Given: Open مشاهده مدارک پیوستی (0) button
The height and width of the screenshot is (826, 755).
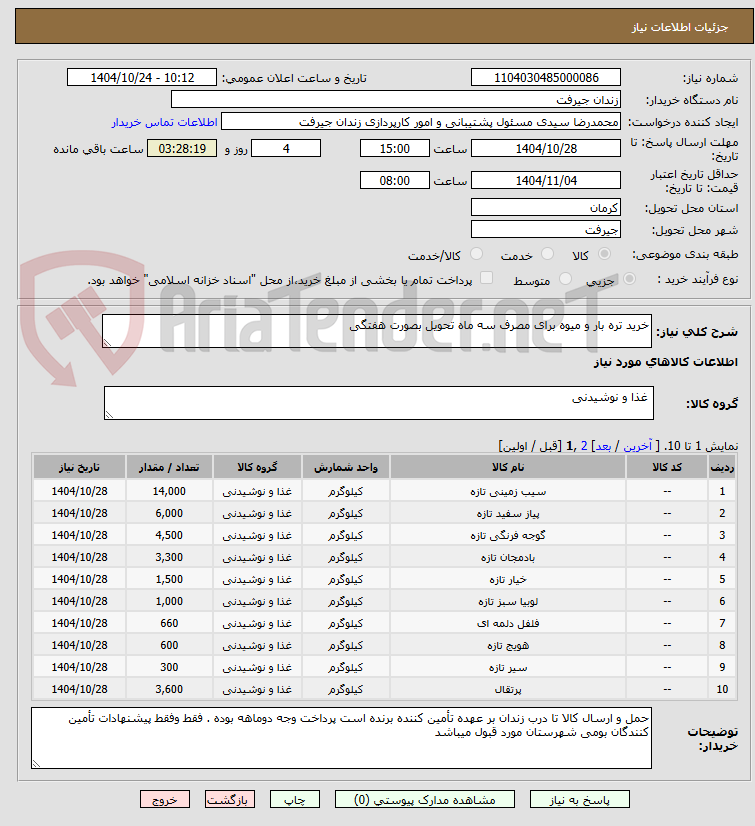Looking at the screenshot, I should coord(425,800).
